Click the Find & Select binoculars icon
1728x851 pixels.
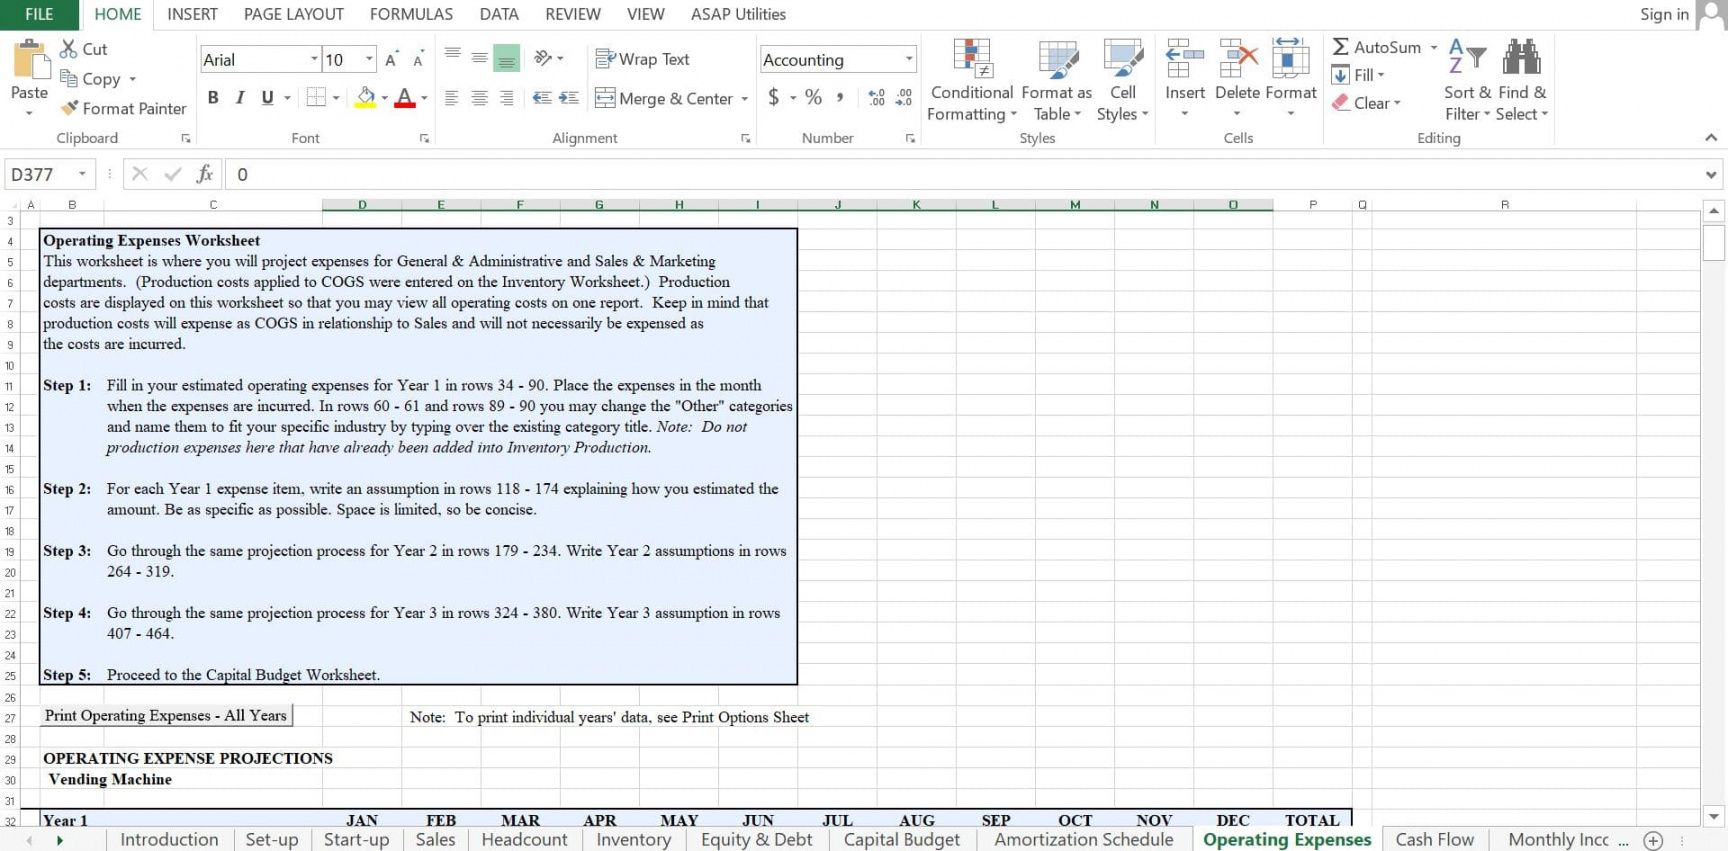click(x=1521, y=57)
